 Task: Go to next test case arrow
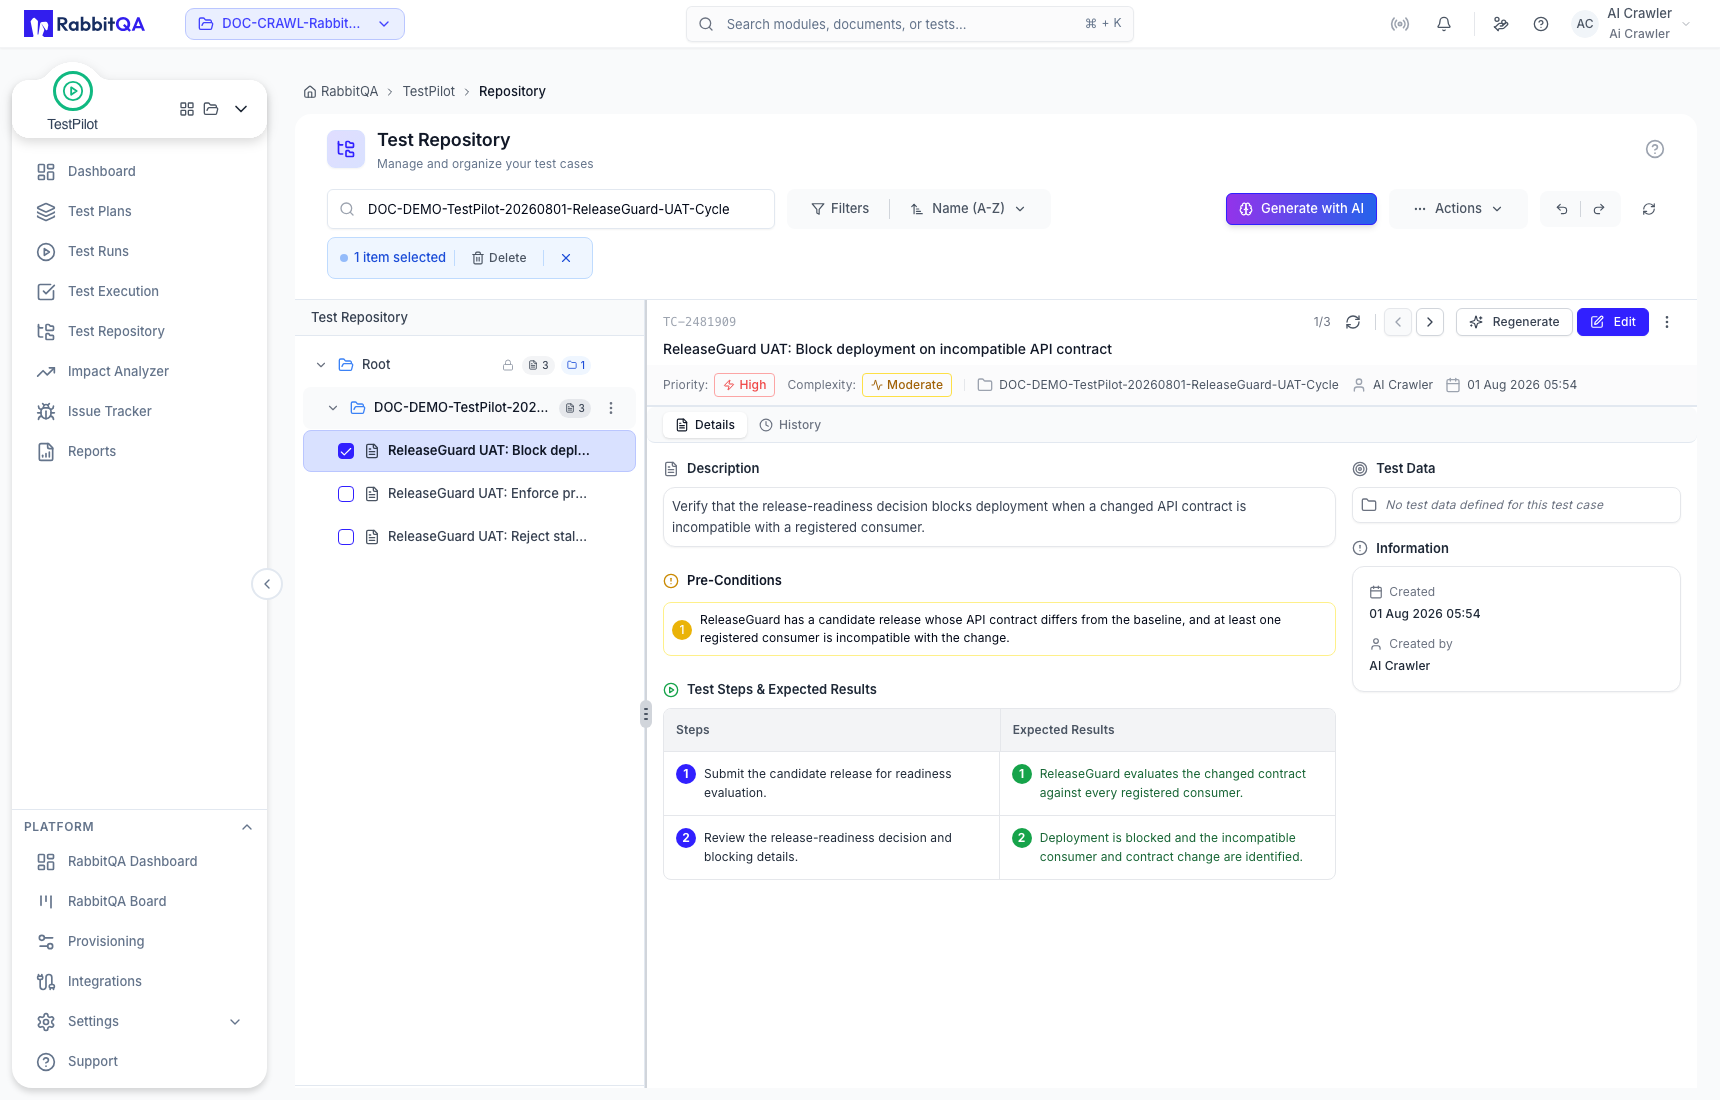1430,322
